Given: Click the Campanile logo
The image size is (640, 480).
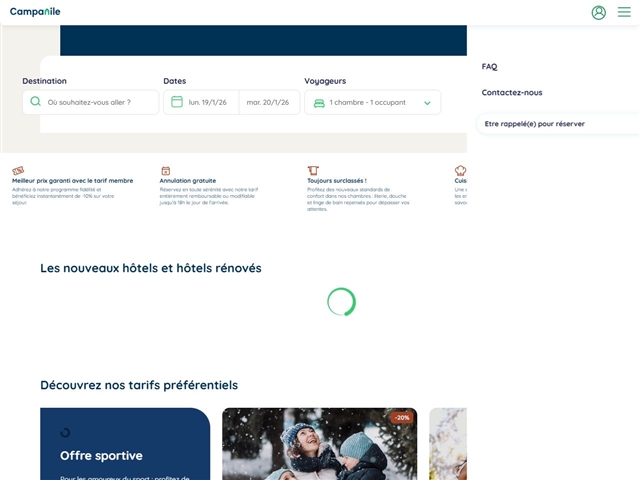Looking at the screenshot, I should coord(35,12).
